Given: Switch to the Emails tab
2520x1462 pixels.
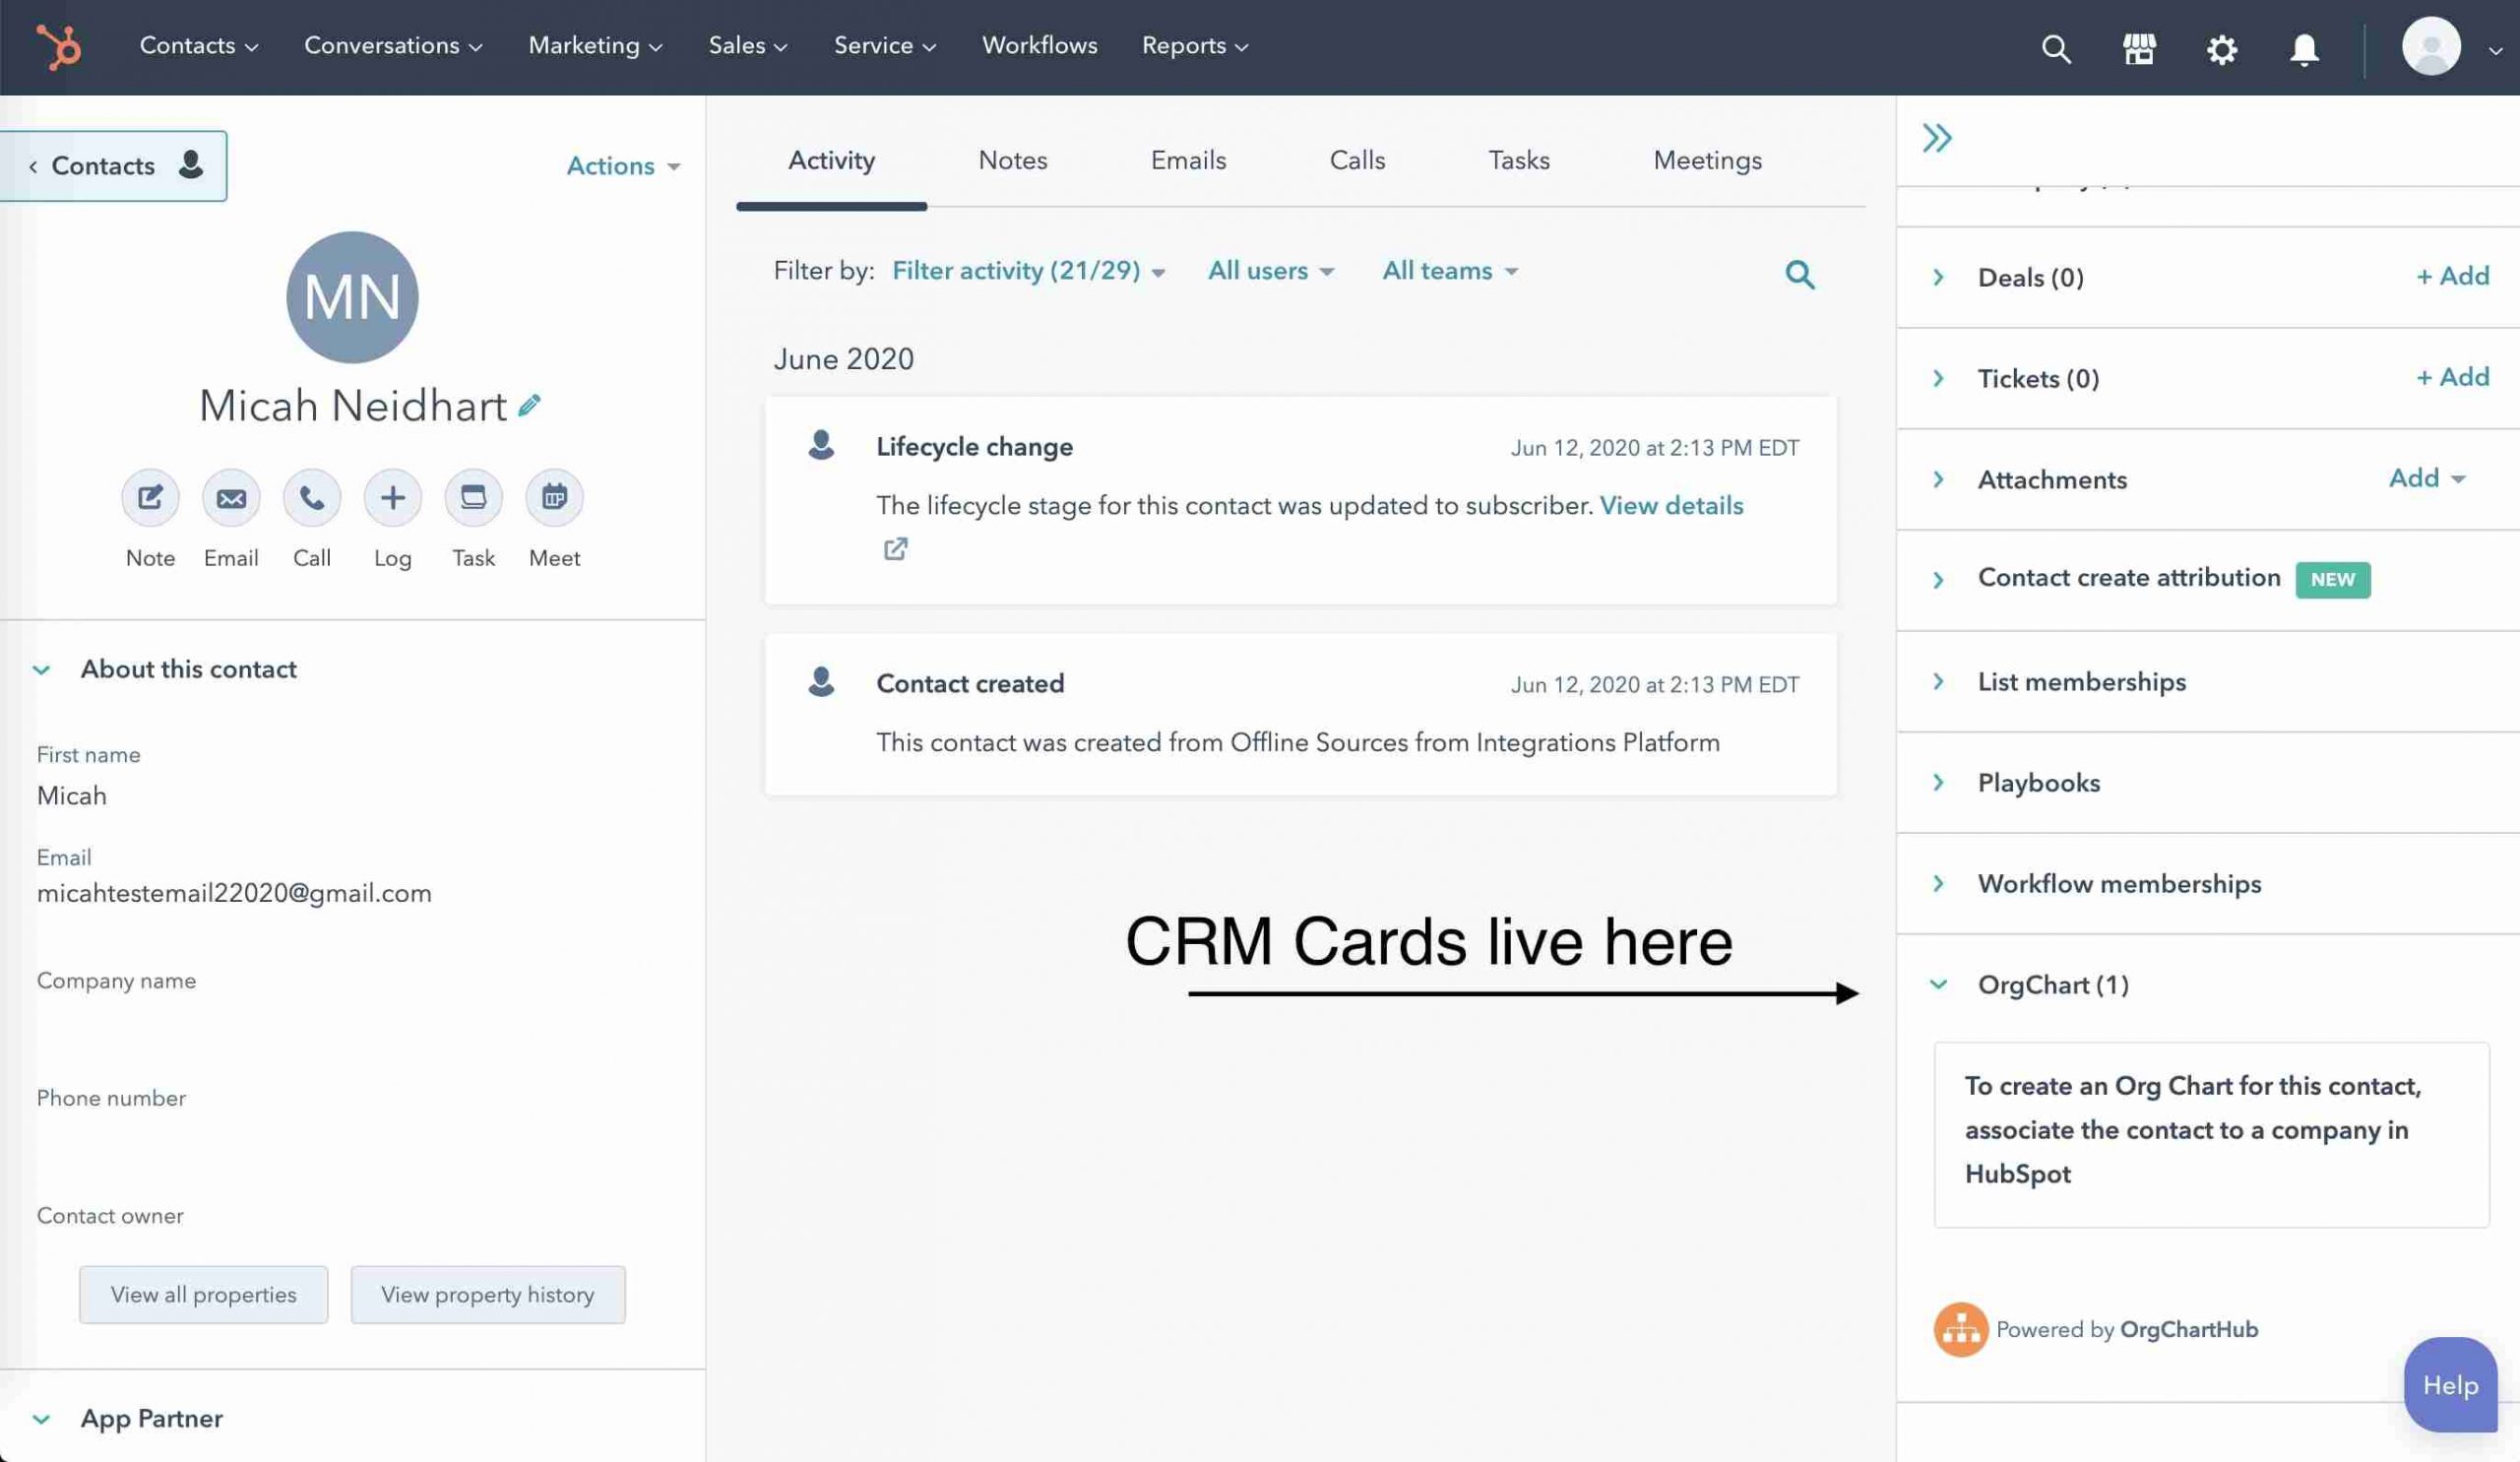Looking at the screenshot, I should 1187,160.
